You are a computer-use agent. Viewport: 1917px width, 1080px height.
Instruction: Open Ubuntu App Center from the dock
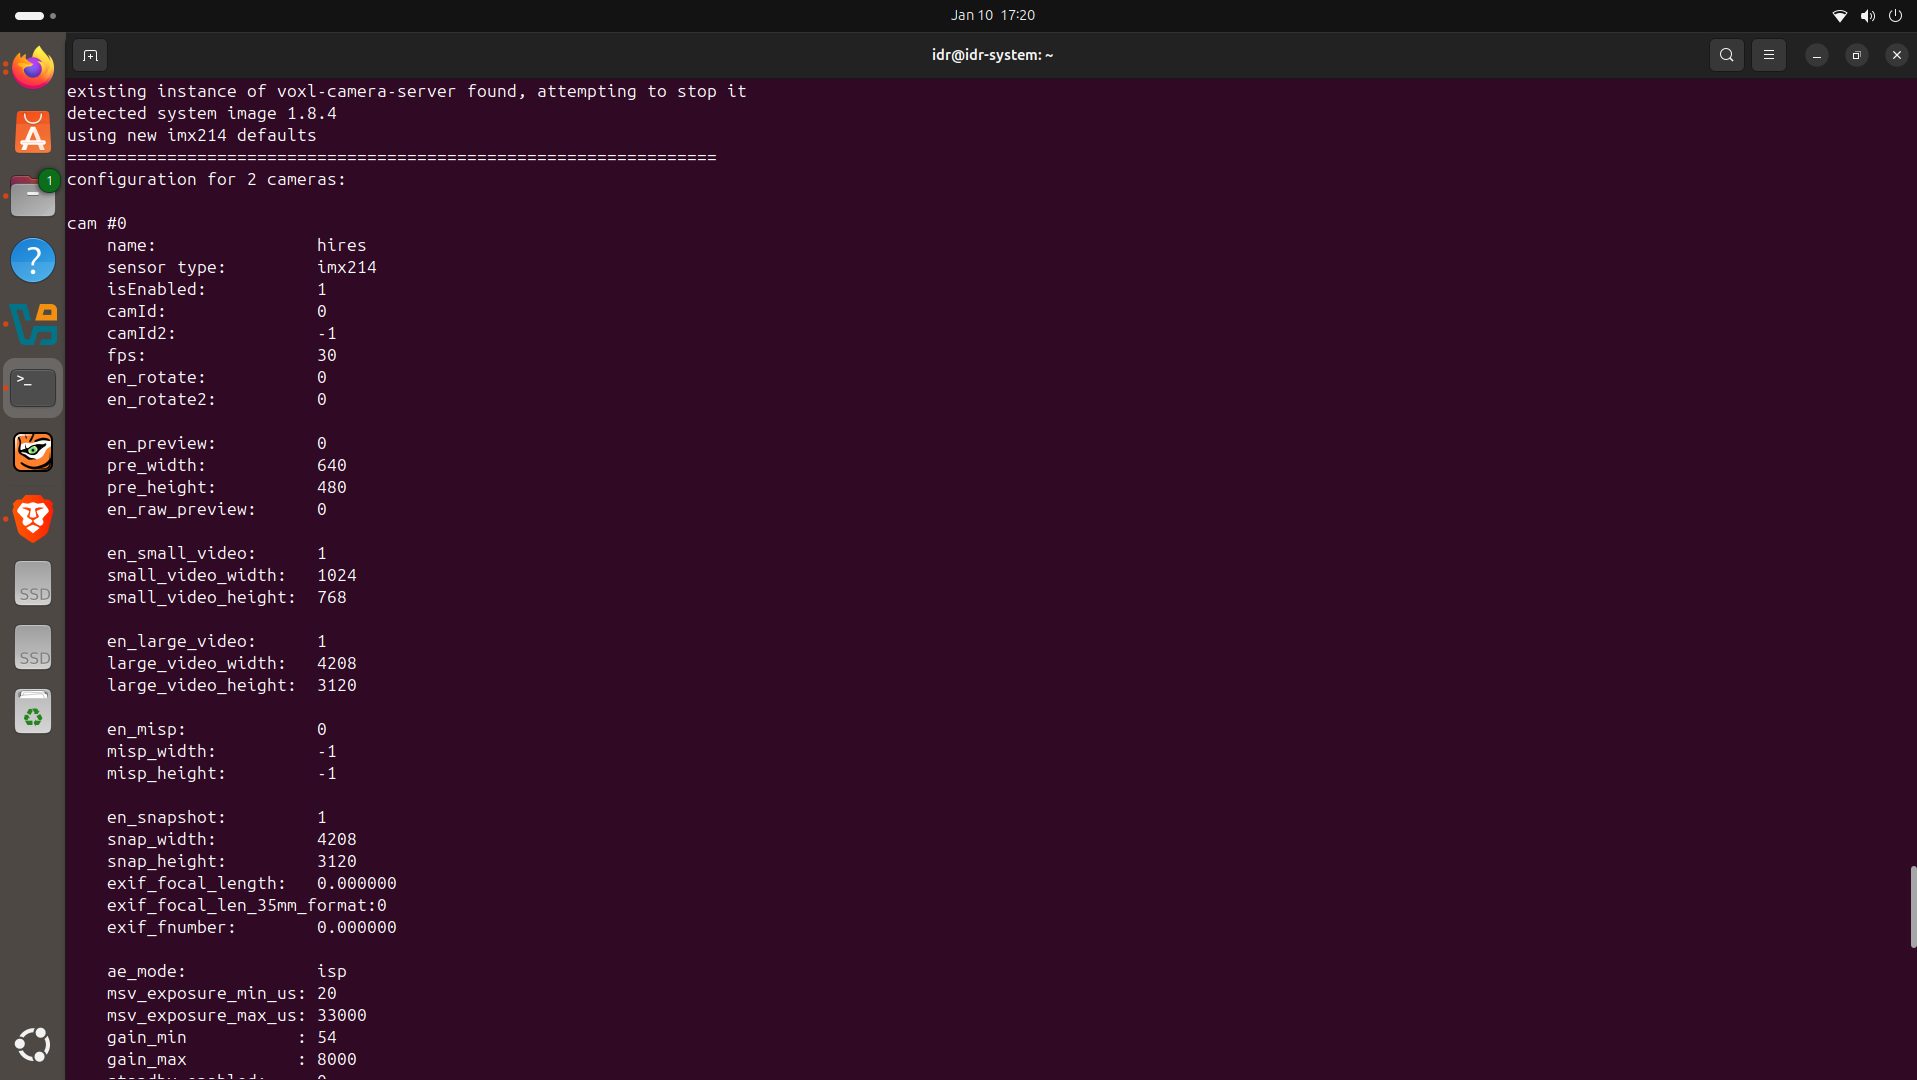(32, 131)
